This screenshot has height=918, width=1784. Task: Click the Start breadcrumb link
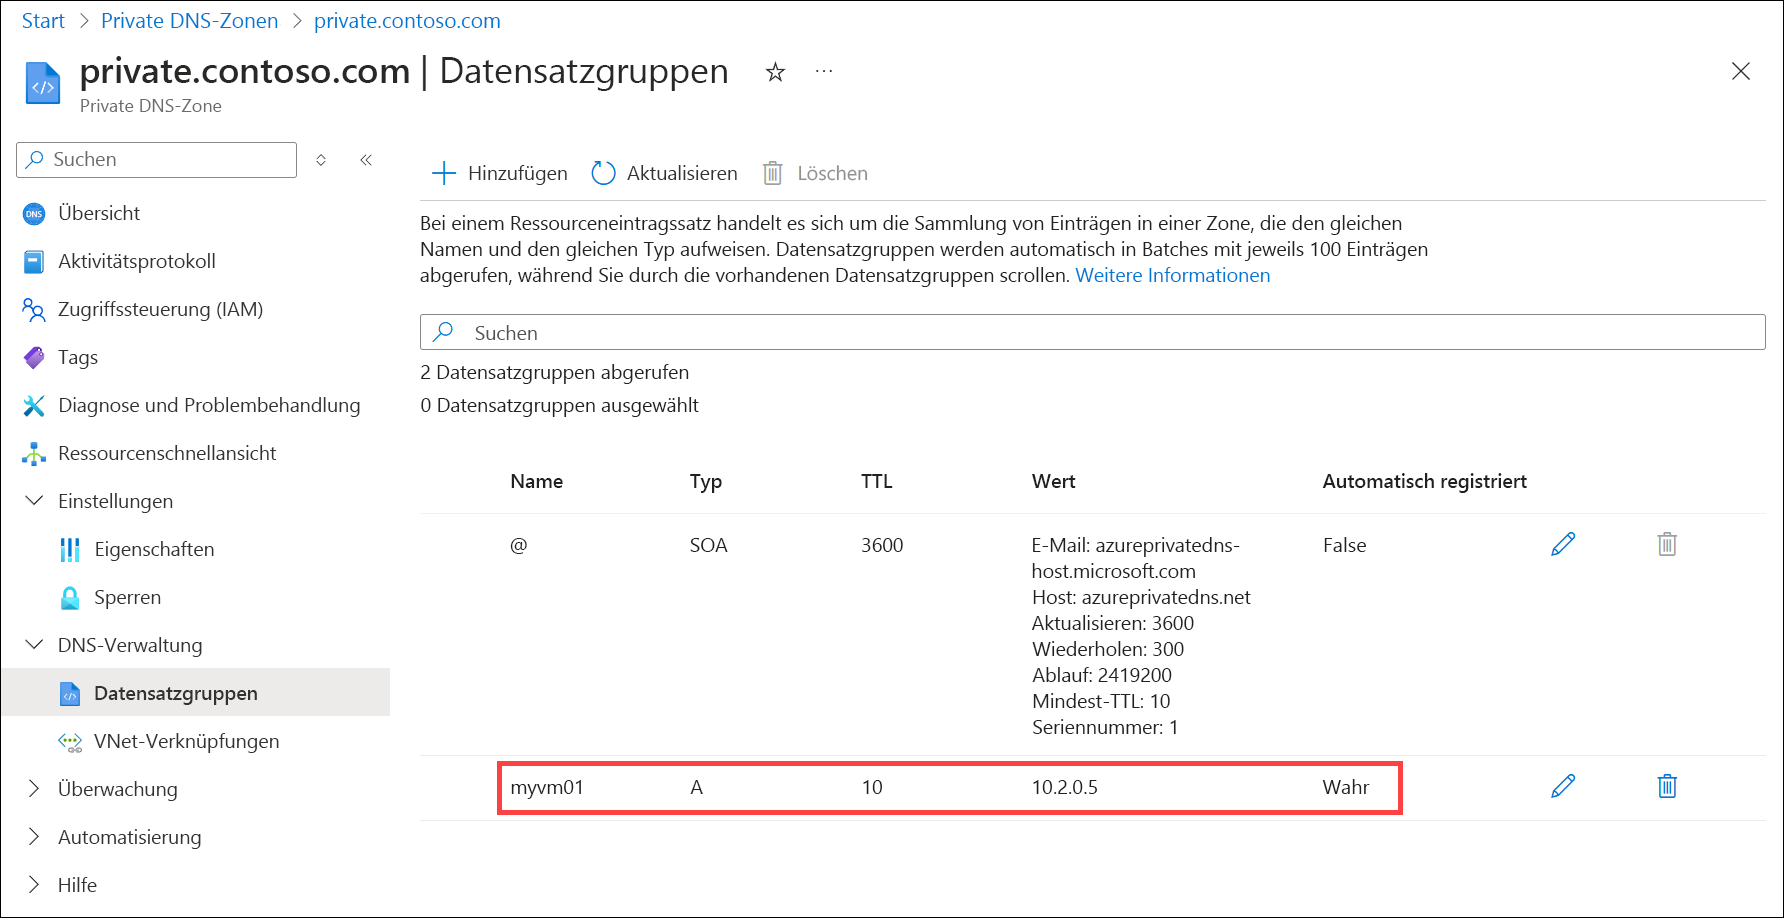[x=43, y=21]
